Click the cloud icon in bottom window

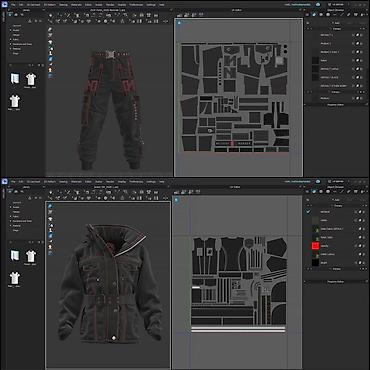[318, 181]
